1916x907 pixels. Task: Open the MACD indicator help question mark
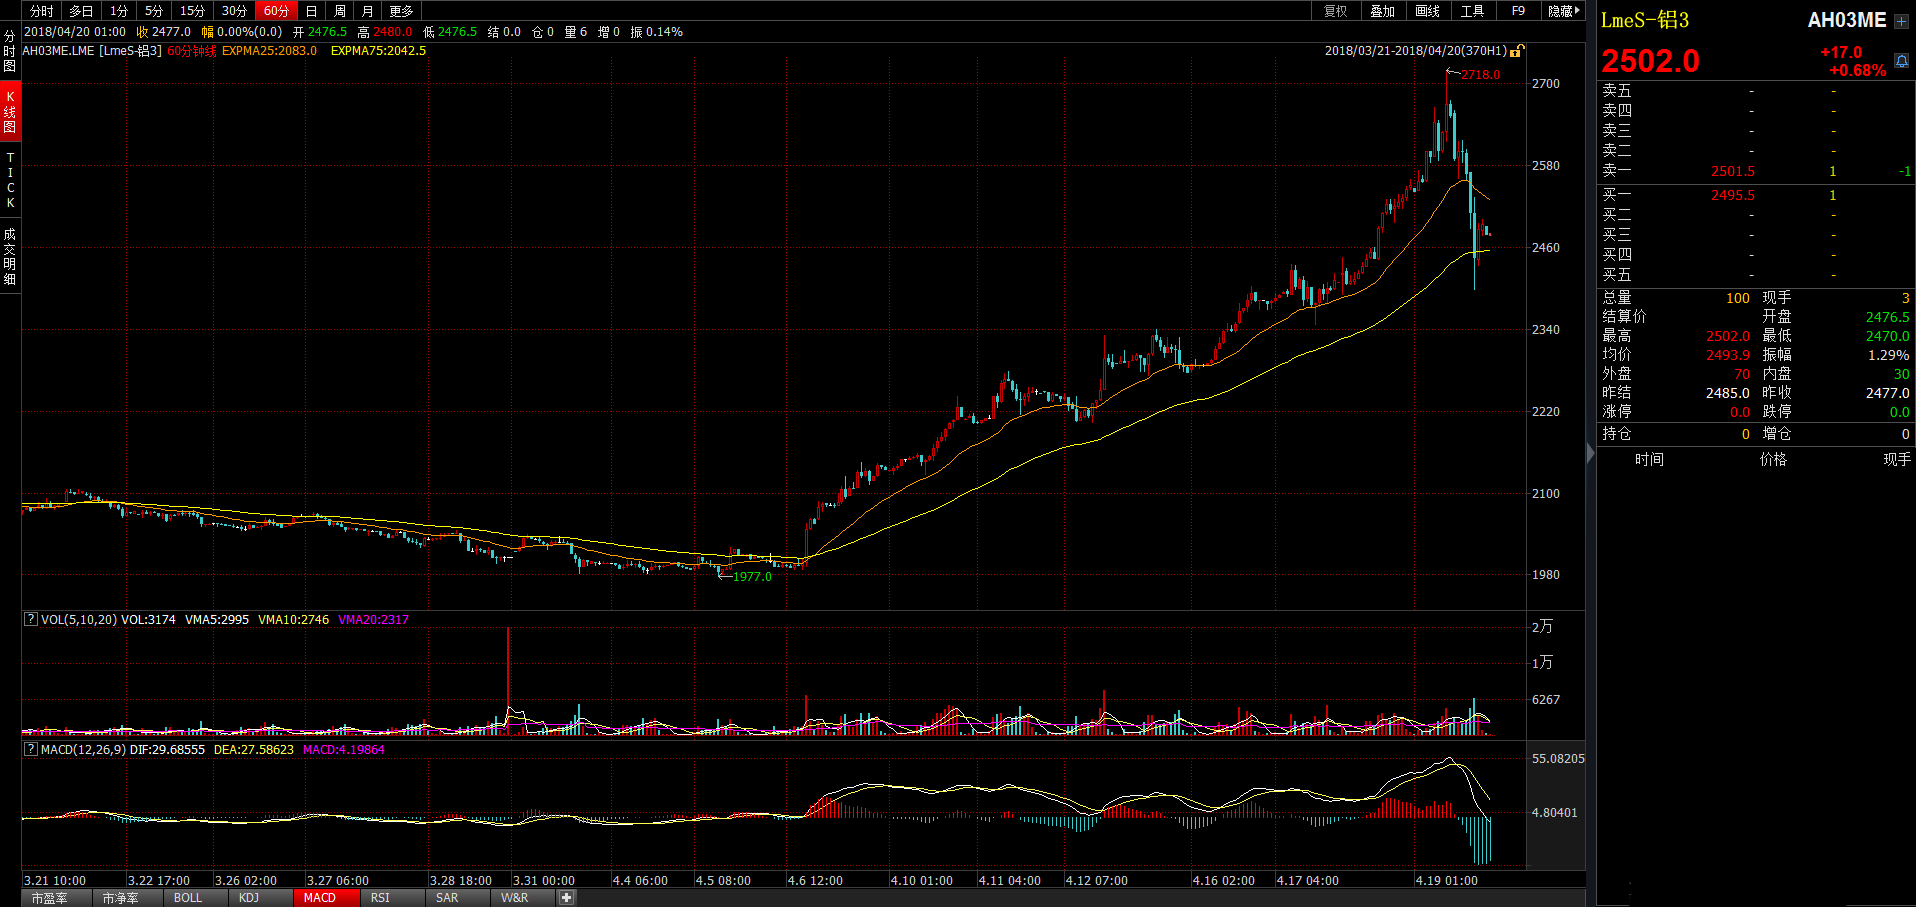pyautogui.click(x=31, y=749)
